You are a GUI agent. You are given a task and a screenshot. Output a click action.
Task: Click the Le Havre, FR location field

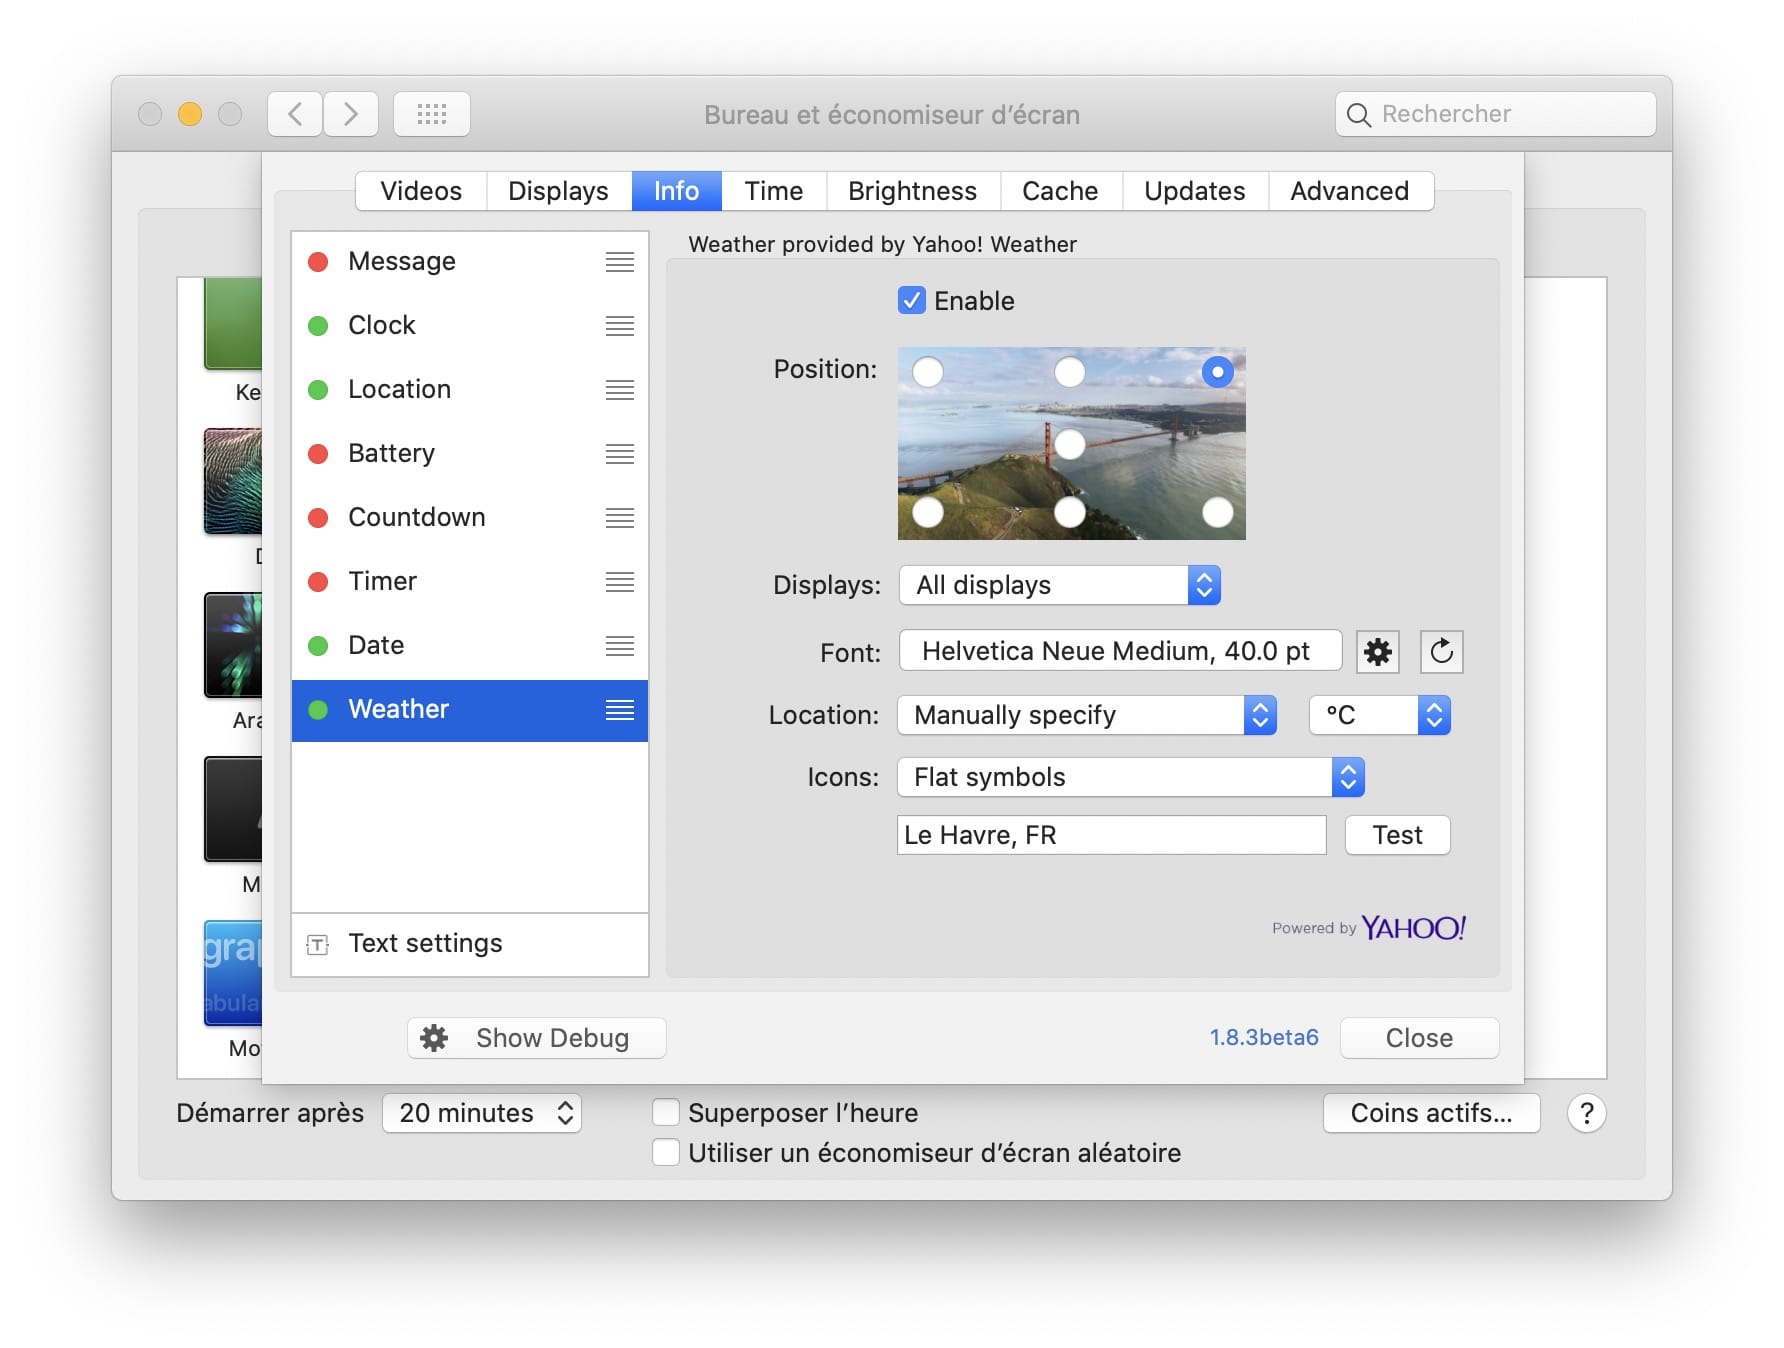pyautogui.click(x=1111, y=835)
